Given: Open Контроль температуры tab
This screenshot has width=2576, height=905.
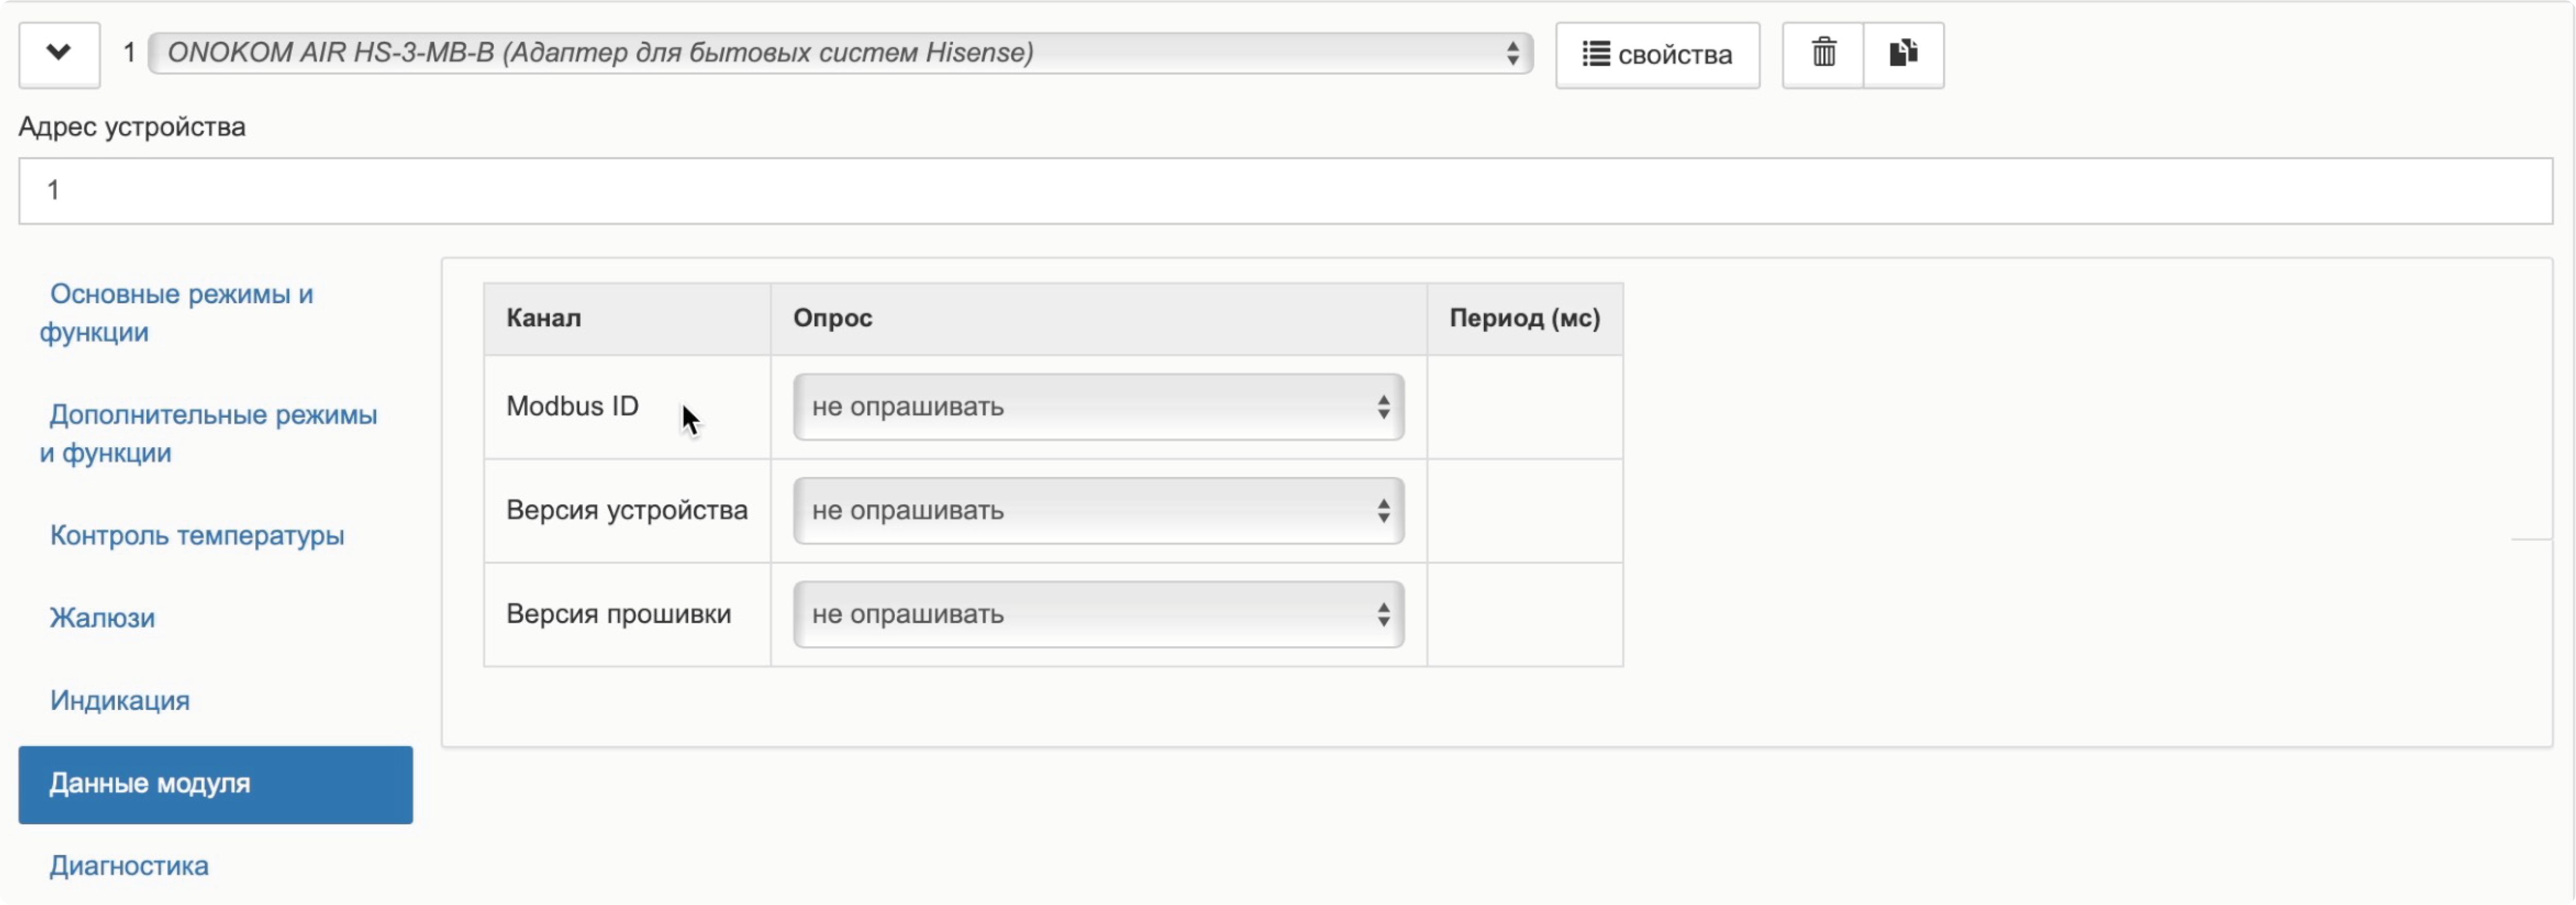Looking at the screenshot, I should (x=197, y=535).
